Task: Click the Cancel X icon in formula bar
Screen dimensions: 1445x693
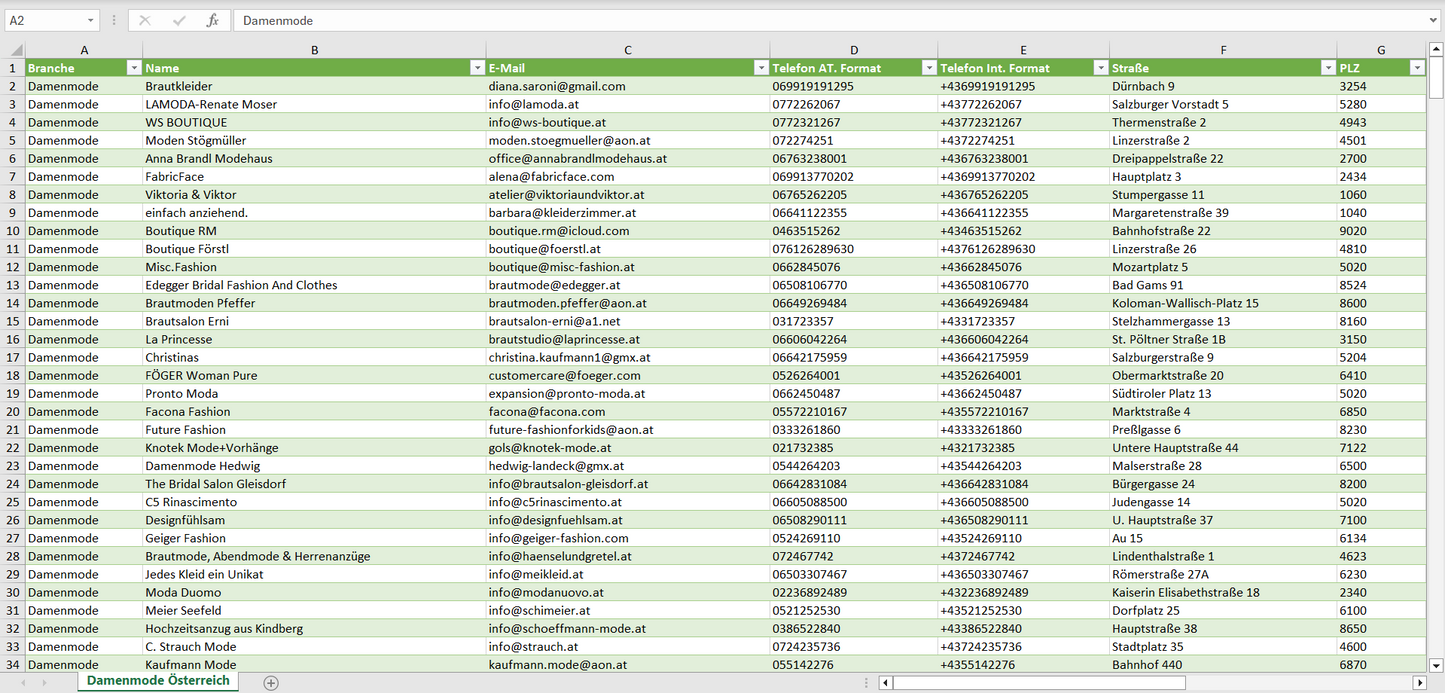Action: 145,20
